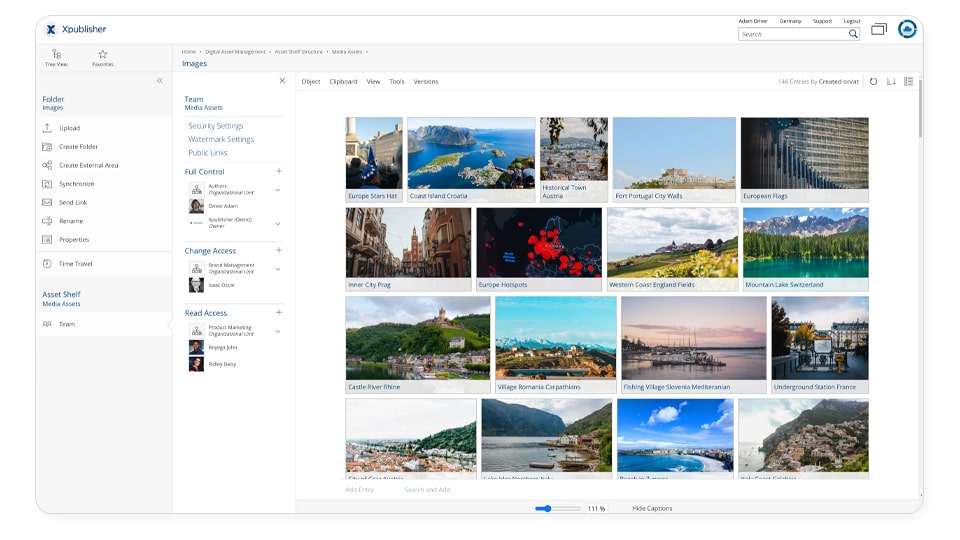This screenshot has width=960, height=540.
Task: Refresh the image list
Action: pos(874,81)
